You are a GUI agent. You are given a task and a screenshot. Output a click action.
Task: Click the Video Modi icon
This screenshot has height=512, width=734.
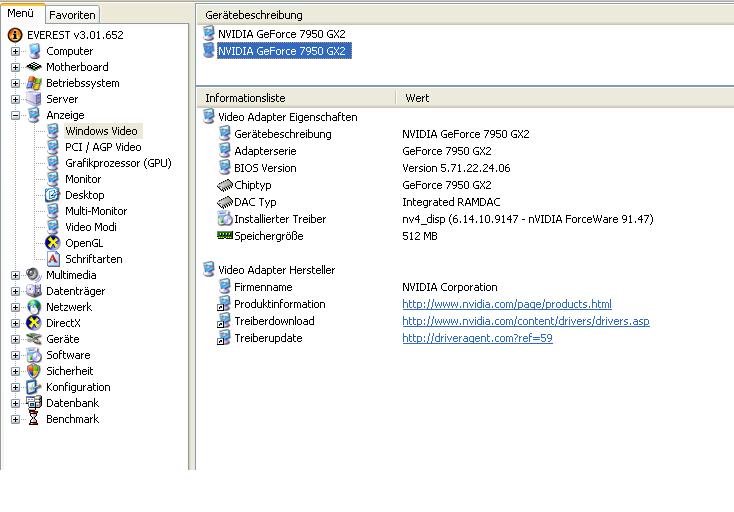point(53,227)
